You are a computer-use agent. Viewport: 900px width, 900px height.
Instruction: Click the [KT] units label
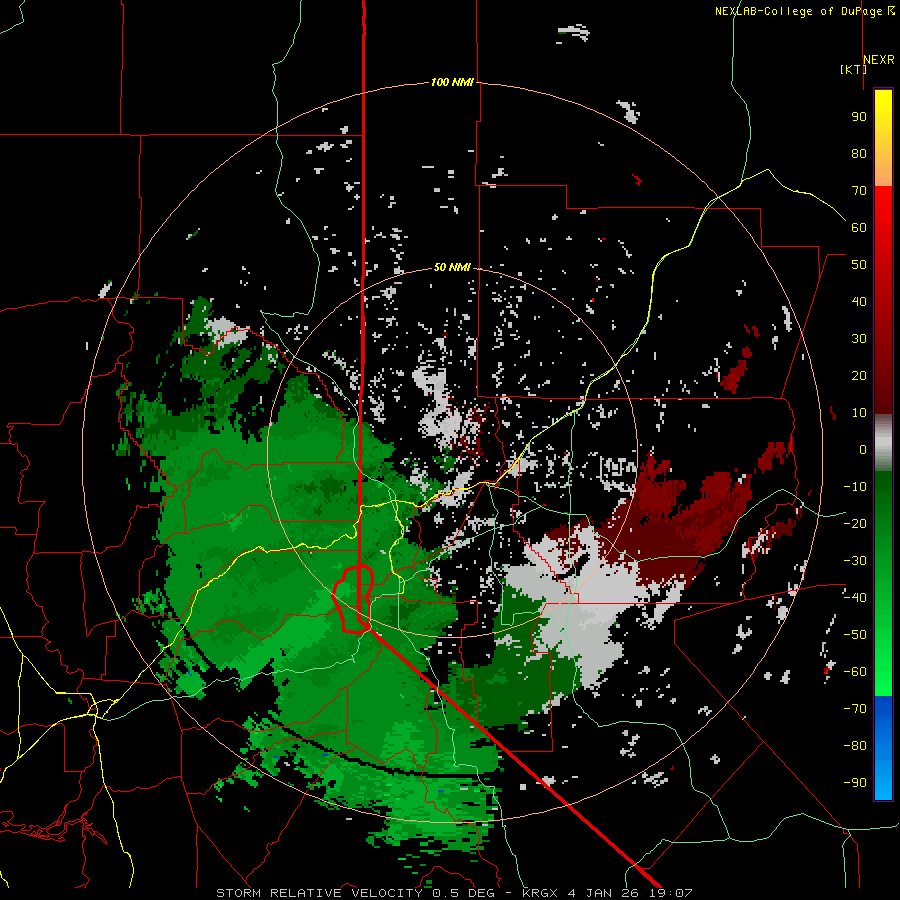click(854, 69)
